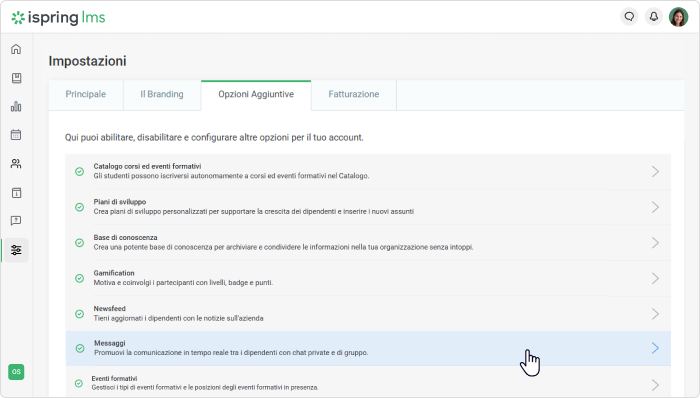Select the Opzioni Aggiuntive tab

tap(256, 95)
